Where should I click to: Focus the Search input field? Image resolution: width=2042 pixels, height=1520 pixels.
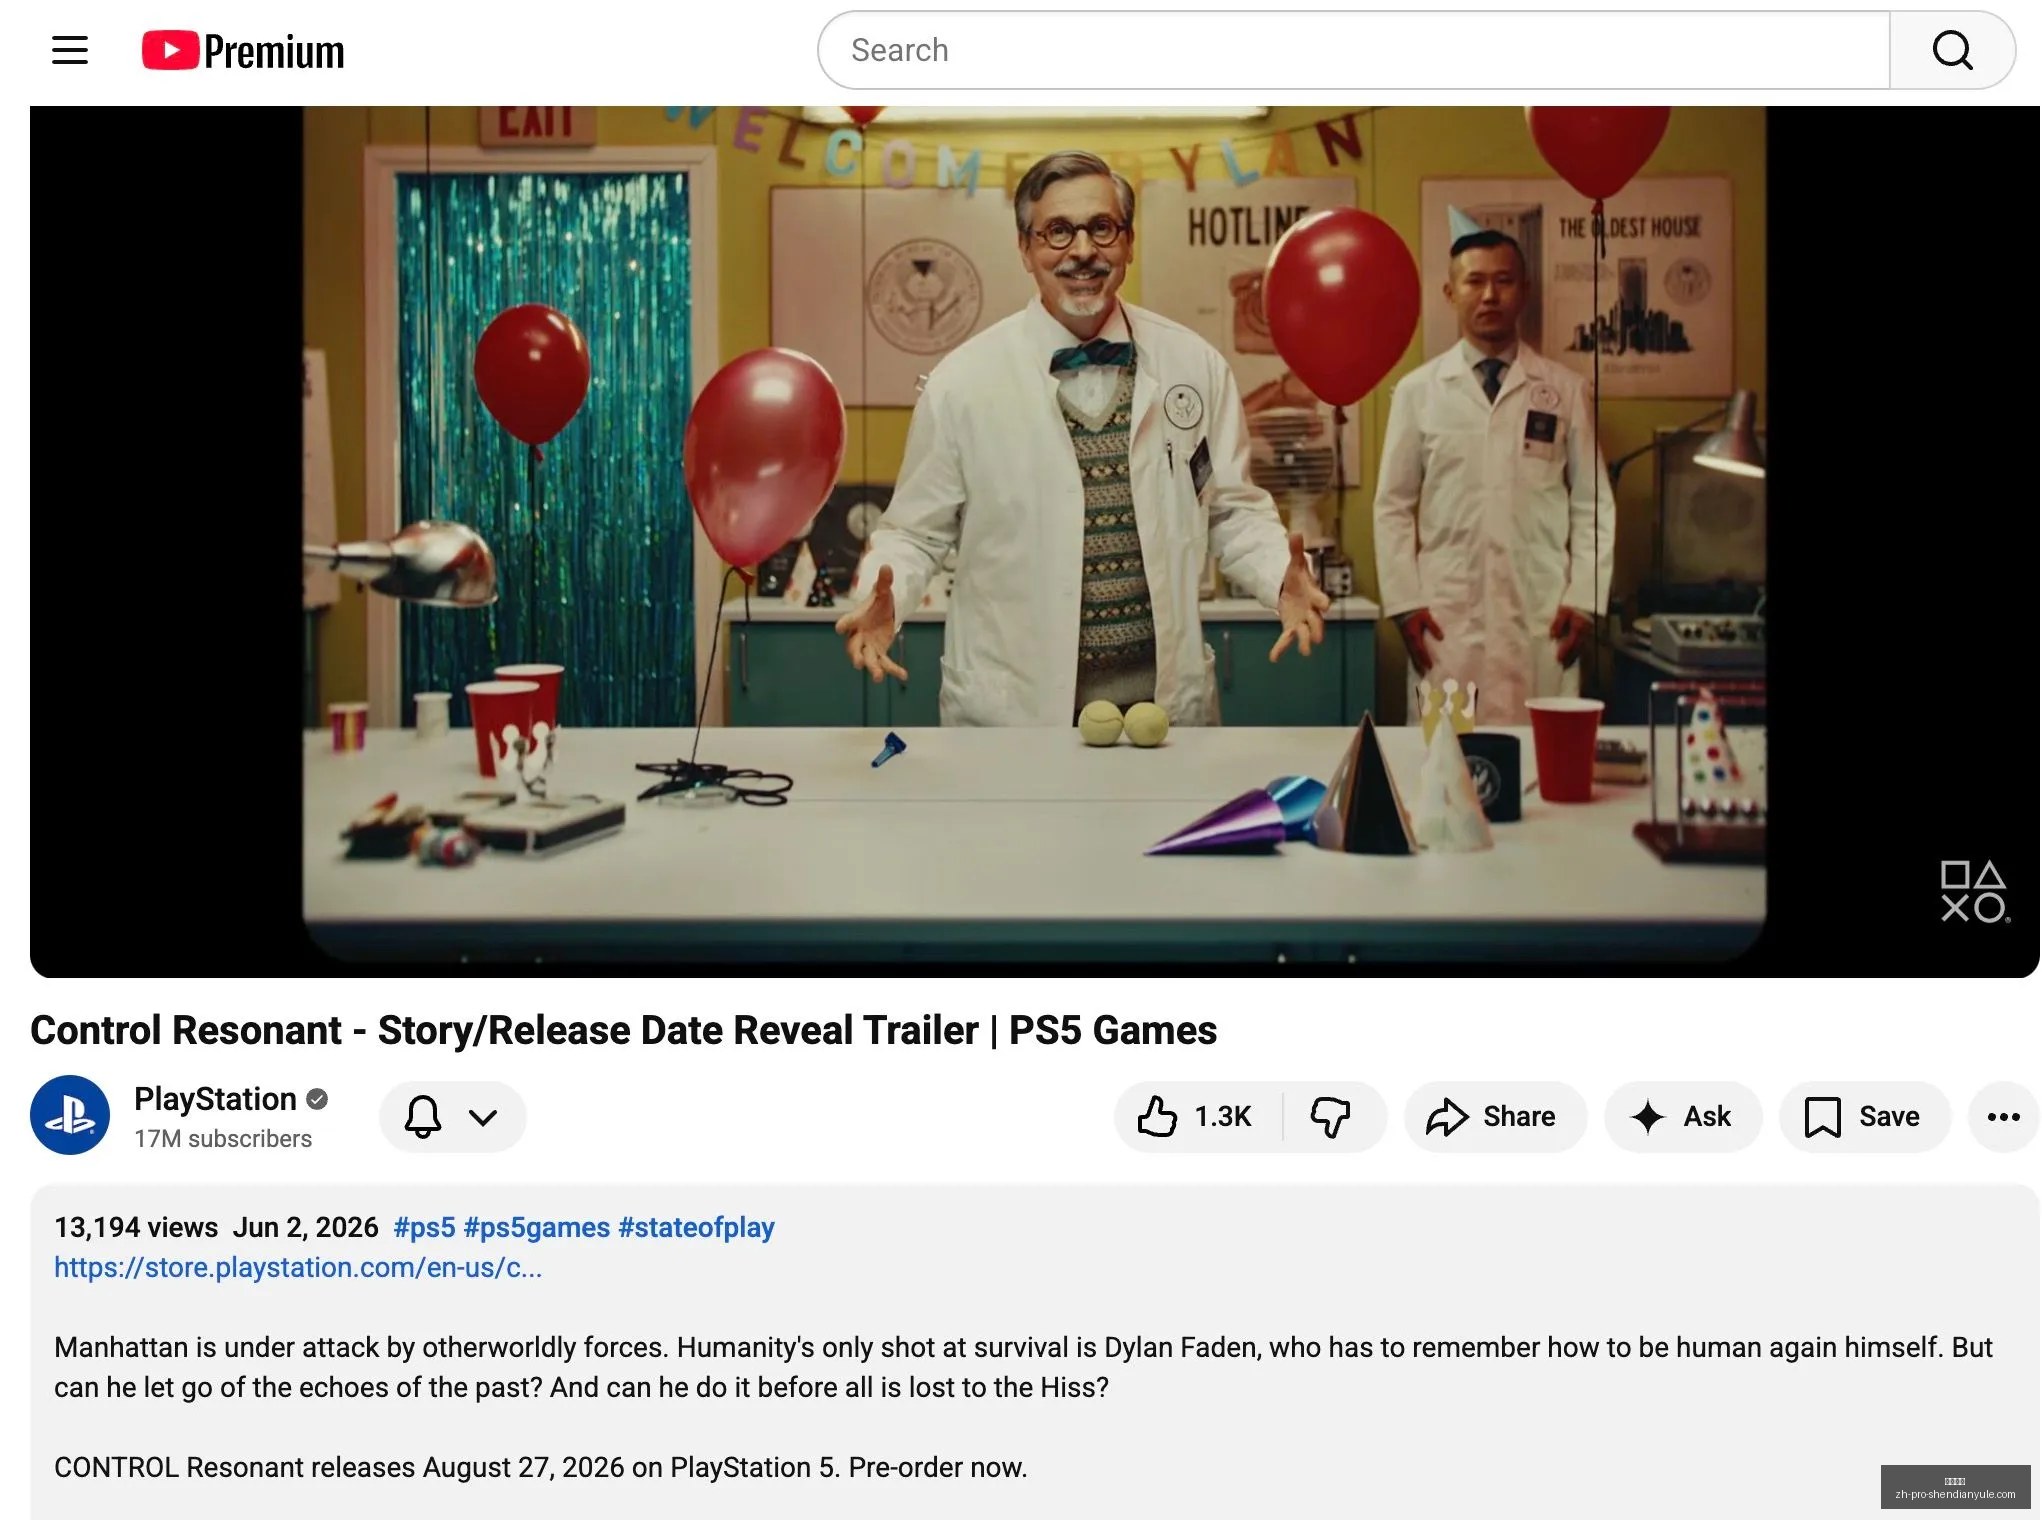coord(1354,50)
